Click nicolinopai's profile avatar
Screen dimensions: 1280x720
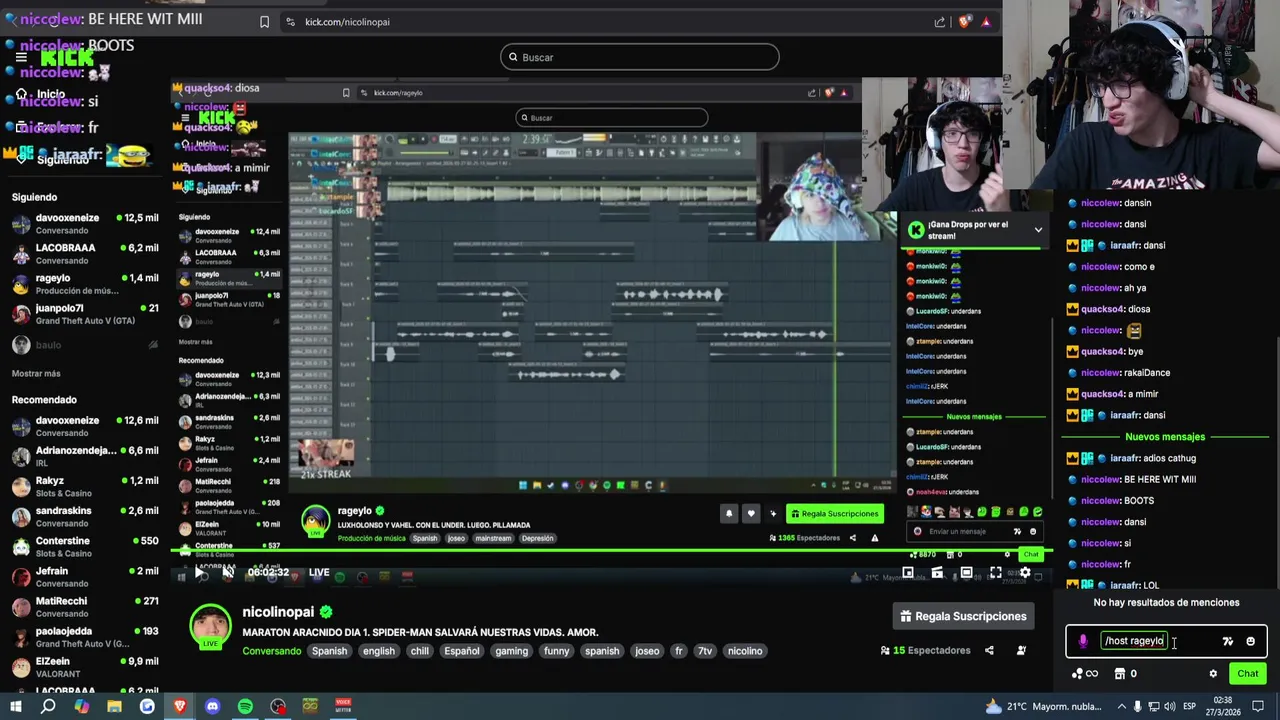(x=211, y=627)
